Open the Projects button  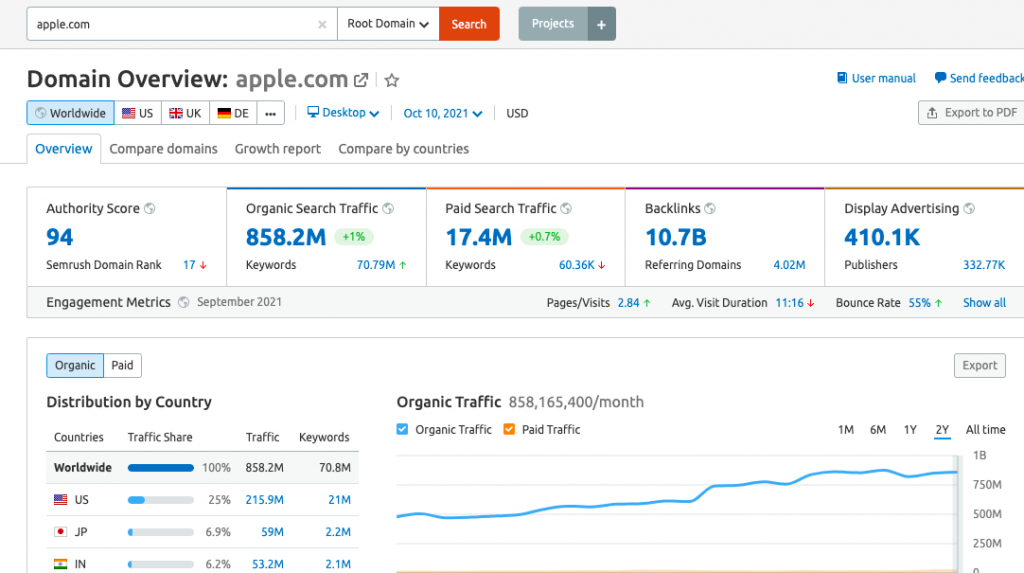coord(552,24)
